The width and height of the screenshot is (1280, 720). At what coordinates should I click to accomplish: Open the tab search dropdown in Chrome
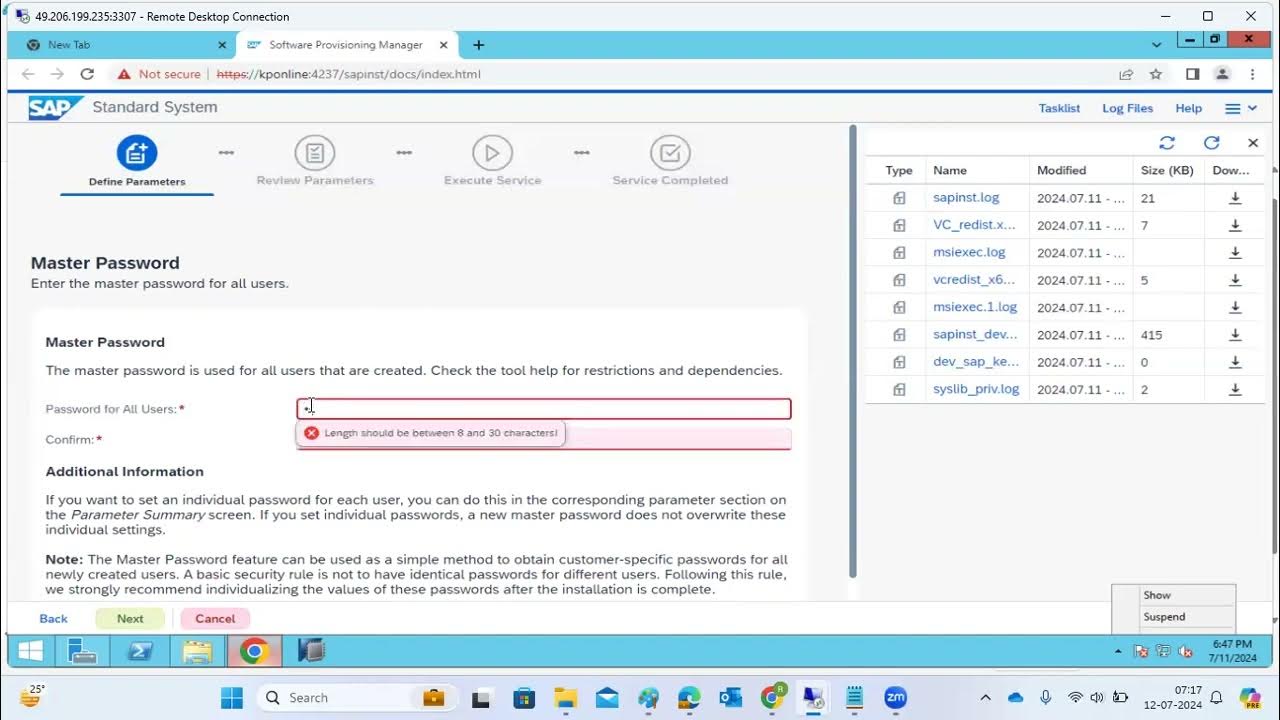click(1157, 45)
